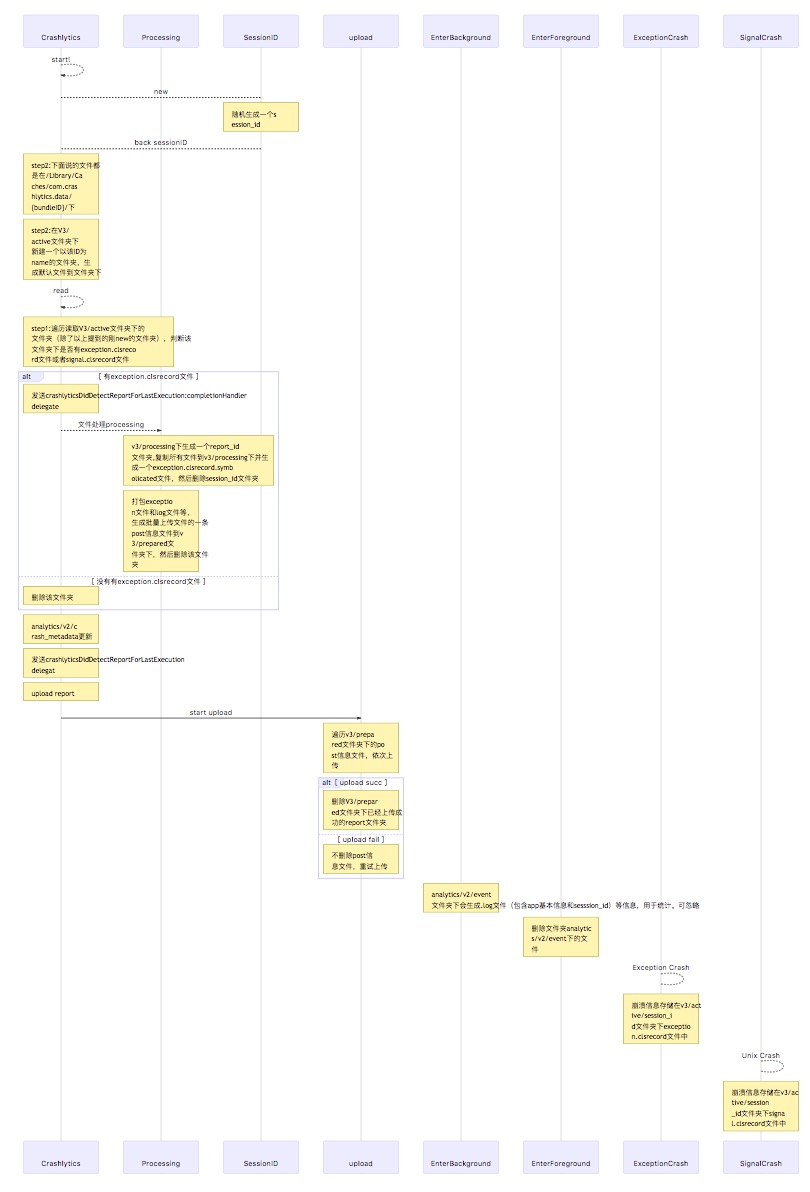Viewport: 810px width, 1192px height.
Task: Click the '[ upload succ ]' condition label
Action: (x=361, y=782)
